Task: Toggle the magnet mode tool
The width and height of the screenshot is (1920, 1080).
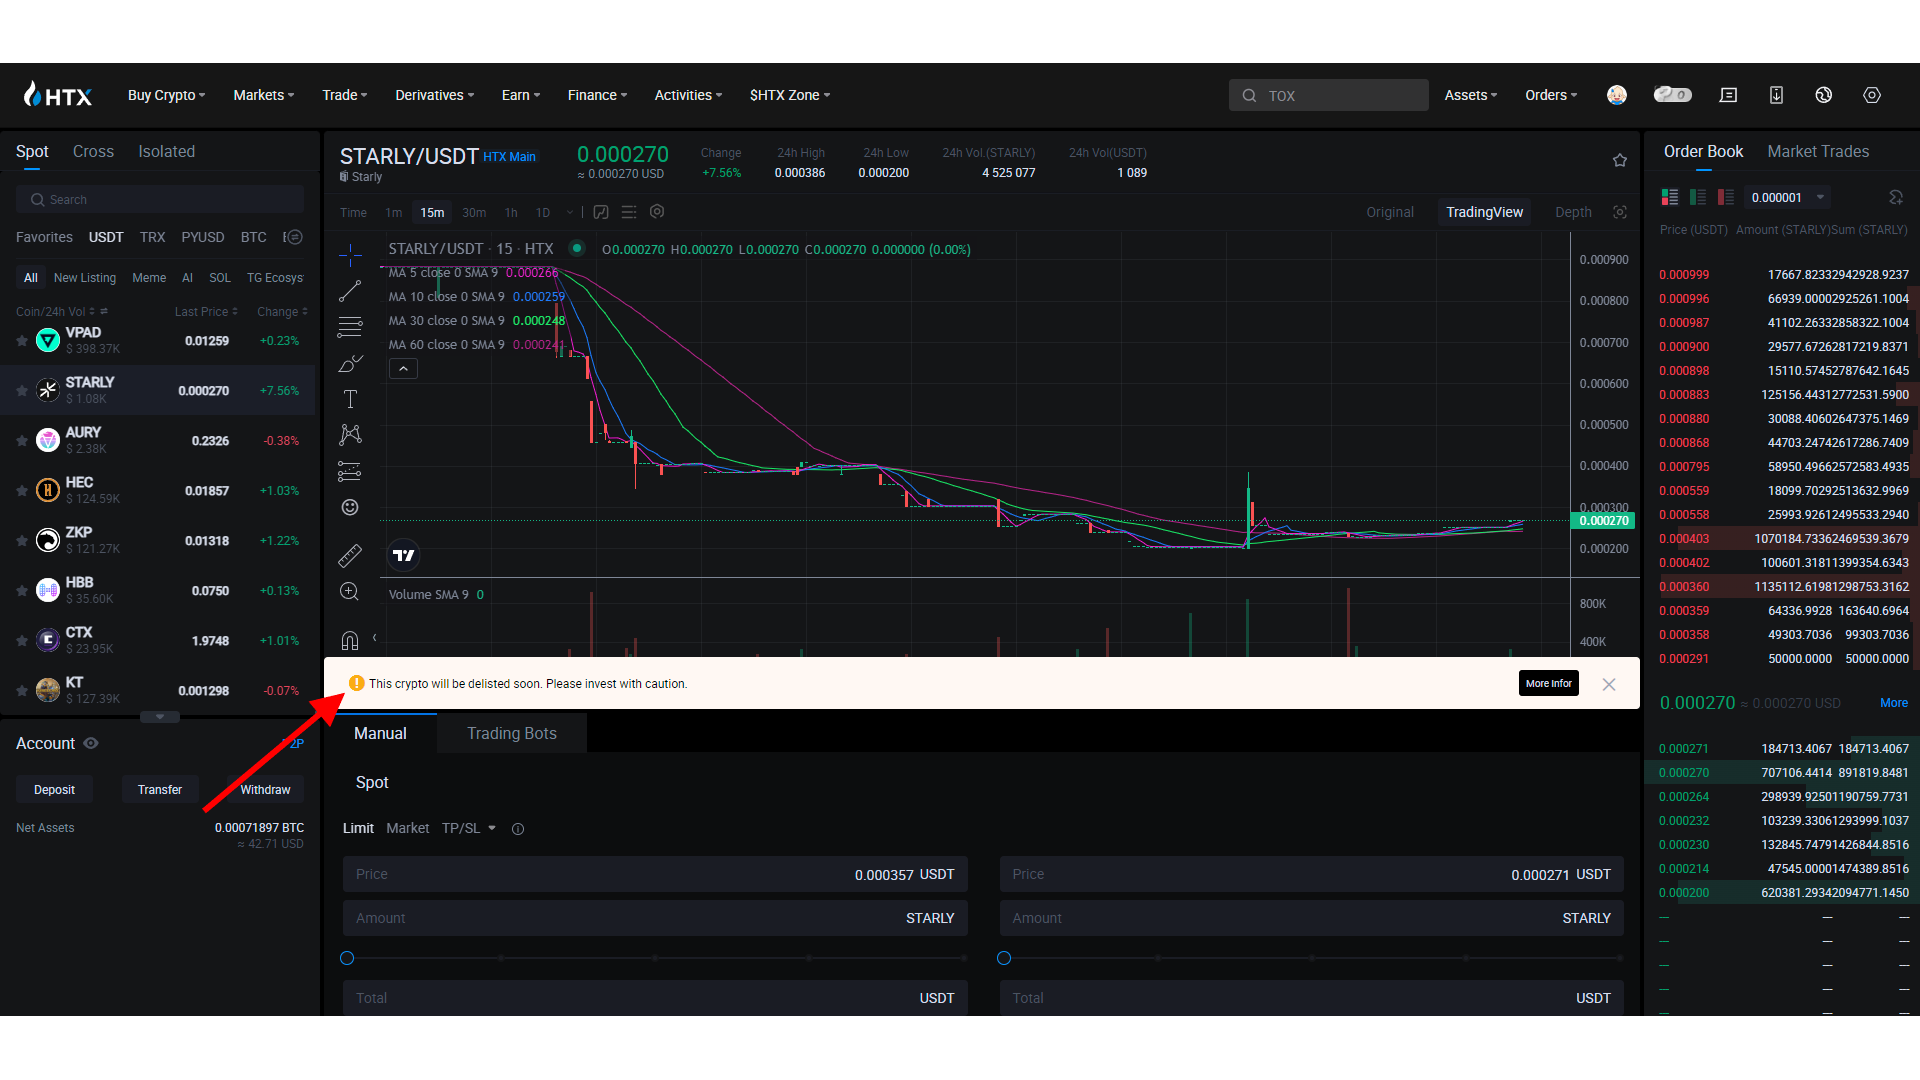Action: point(350,640)
